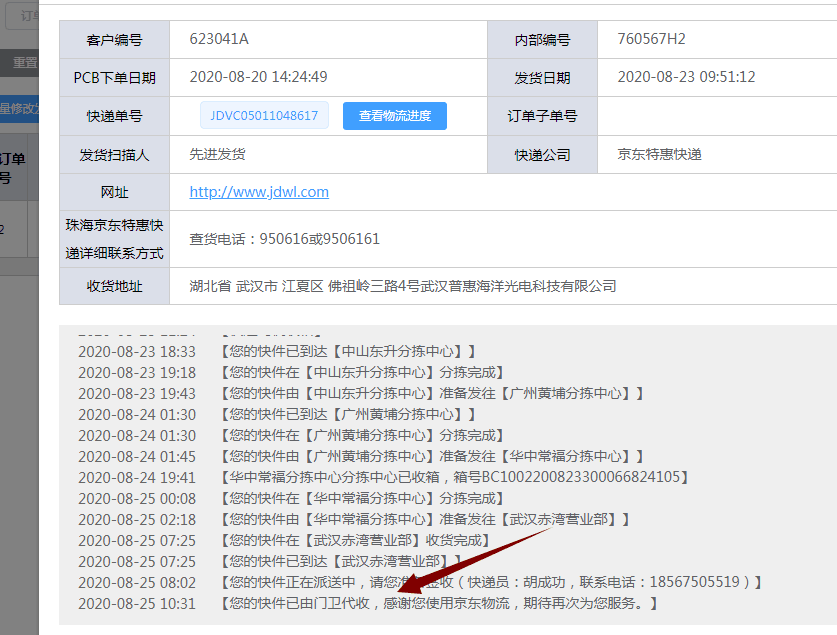Click the 京东特惠快递 courier company value
The width and height of the screenshot is (837, 635).
point(659,154)
